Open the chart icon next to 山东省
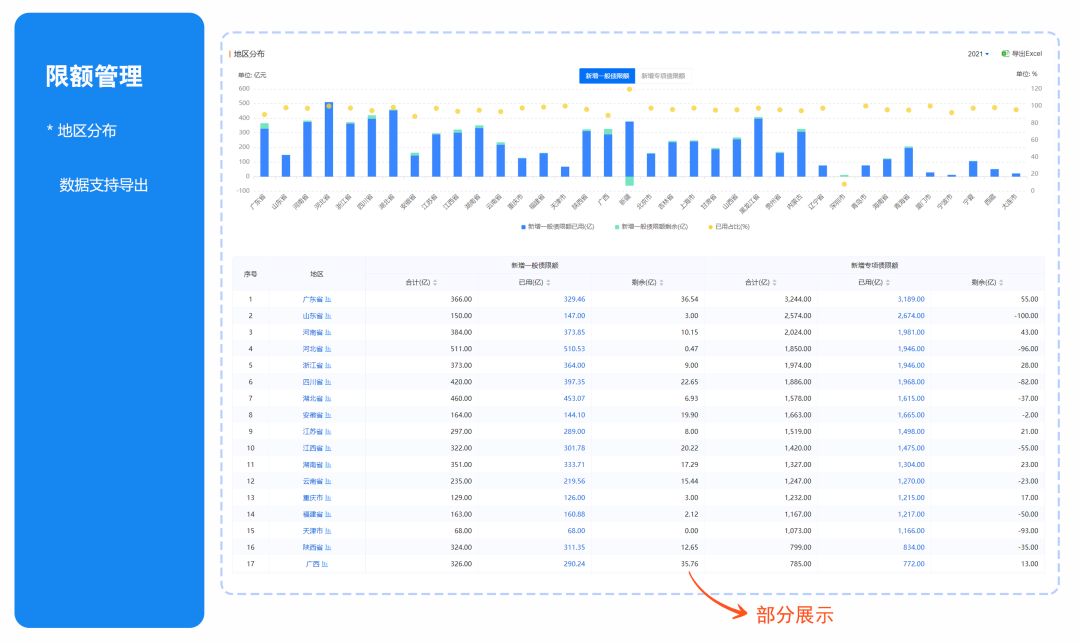 328,315
